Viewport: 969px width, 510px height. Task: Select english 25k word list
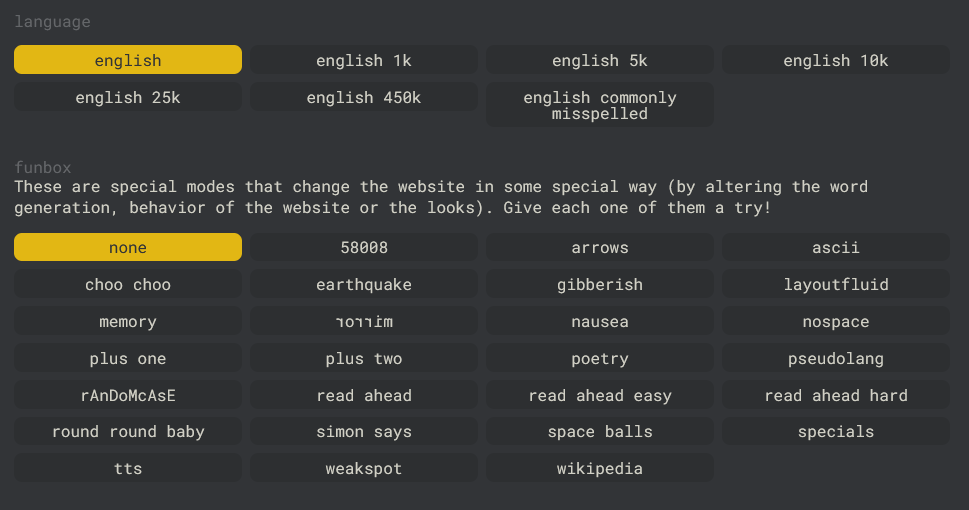[128, 97]
